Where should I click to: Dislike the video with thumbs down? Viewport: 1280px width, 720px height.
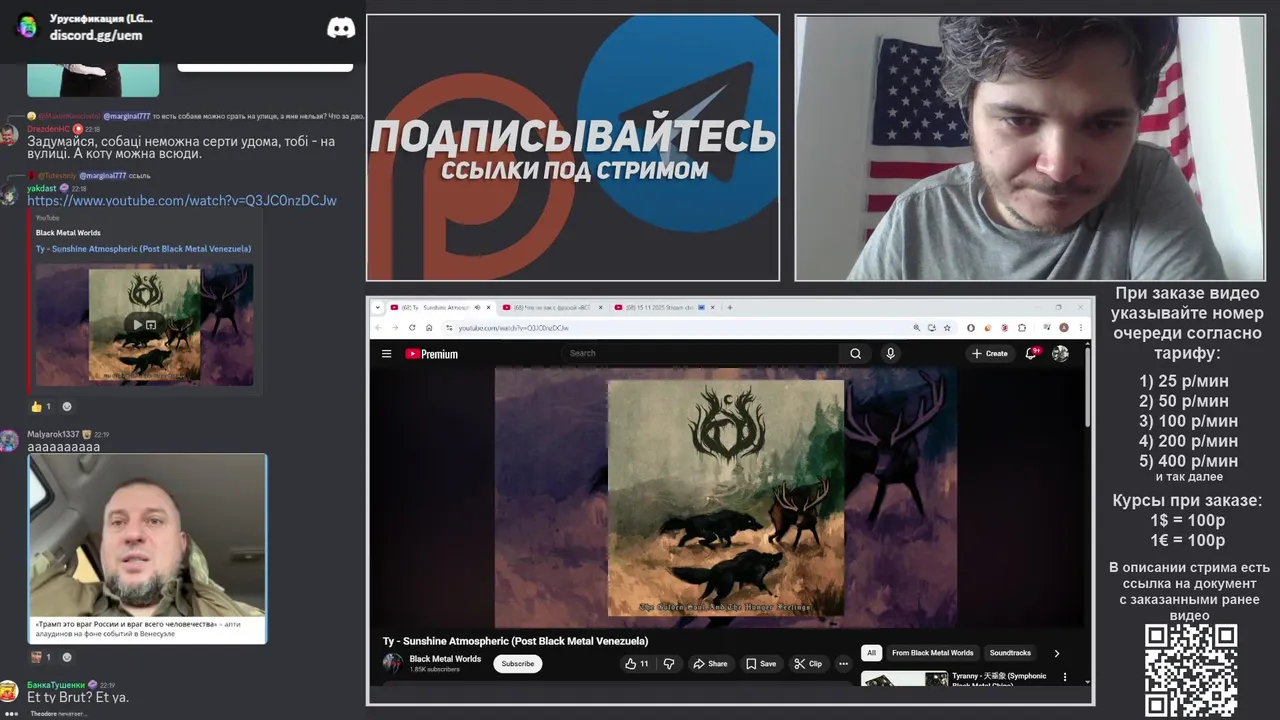tap(669, 663)
